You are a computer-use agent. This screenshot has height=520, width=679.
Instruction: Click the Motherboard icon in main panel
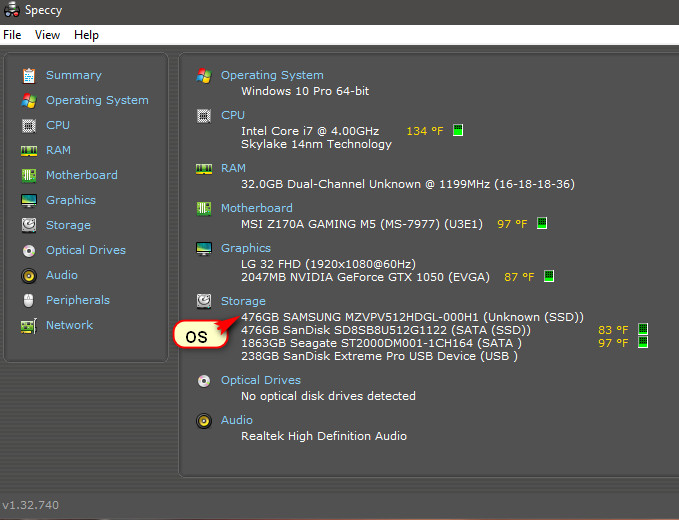pyautogui.click(x=204, y=209)
